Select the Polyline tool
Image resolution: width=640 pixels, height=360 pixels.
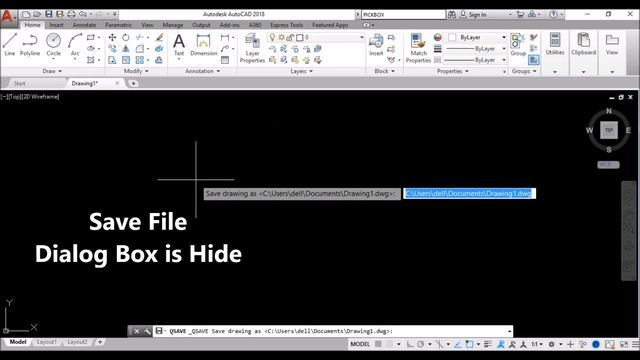click(30, 44)
